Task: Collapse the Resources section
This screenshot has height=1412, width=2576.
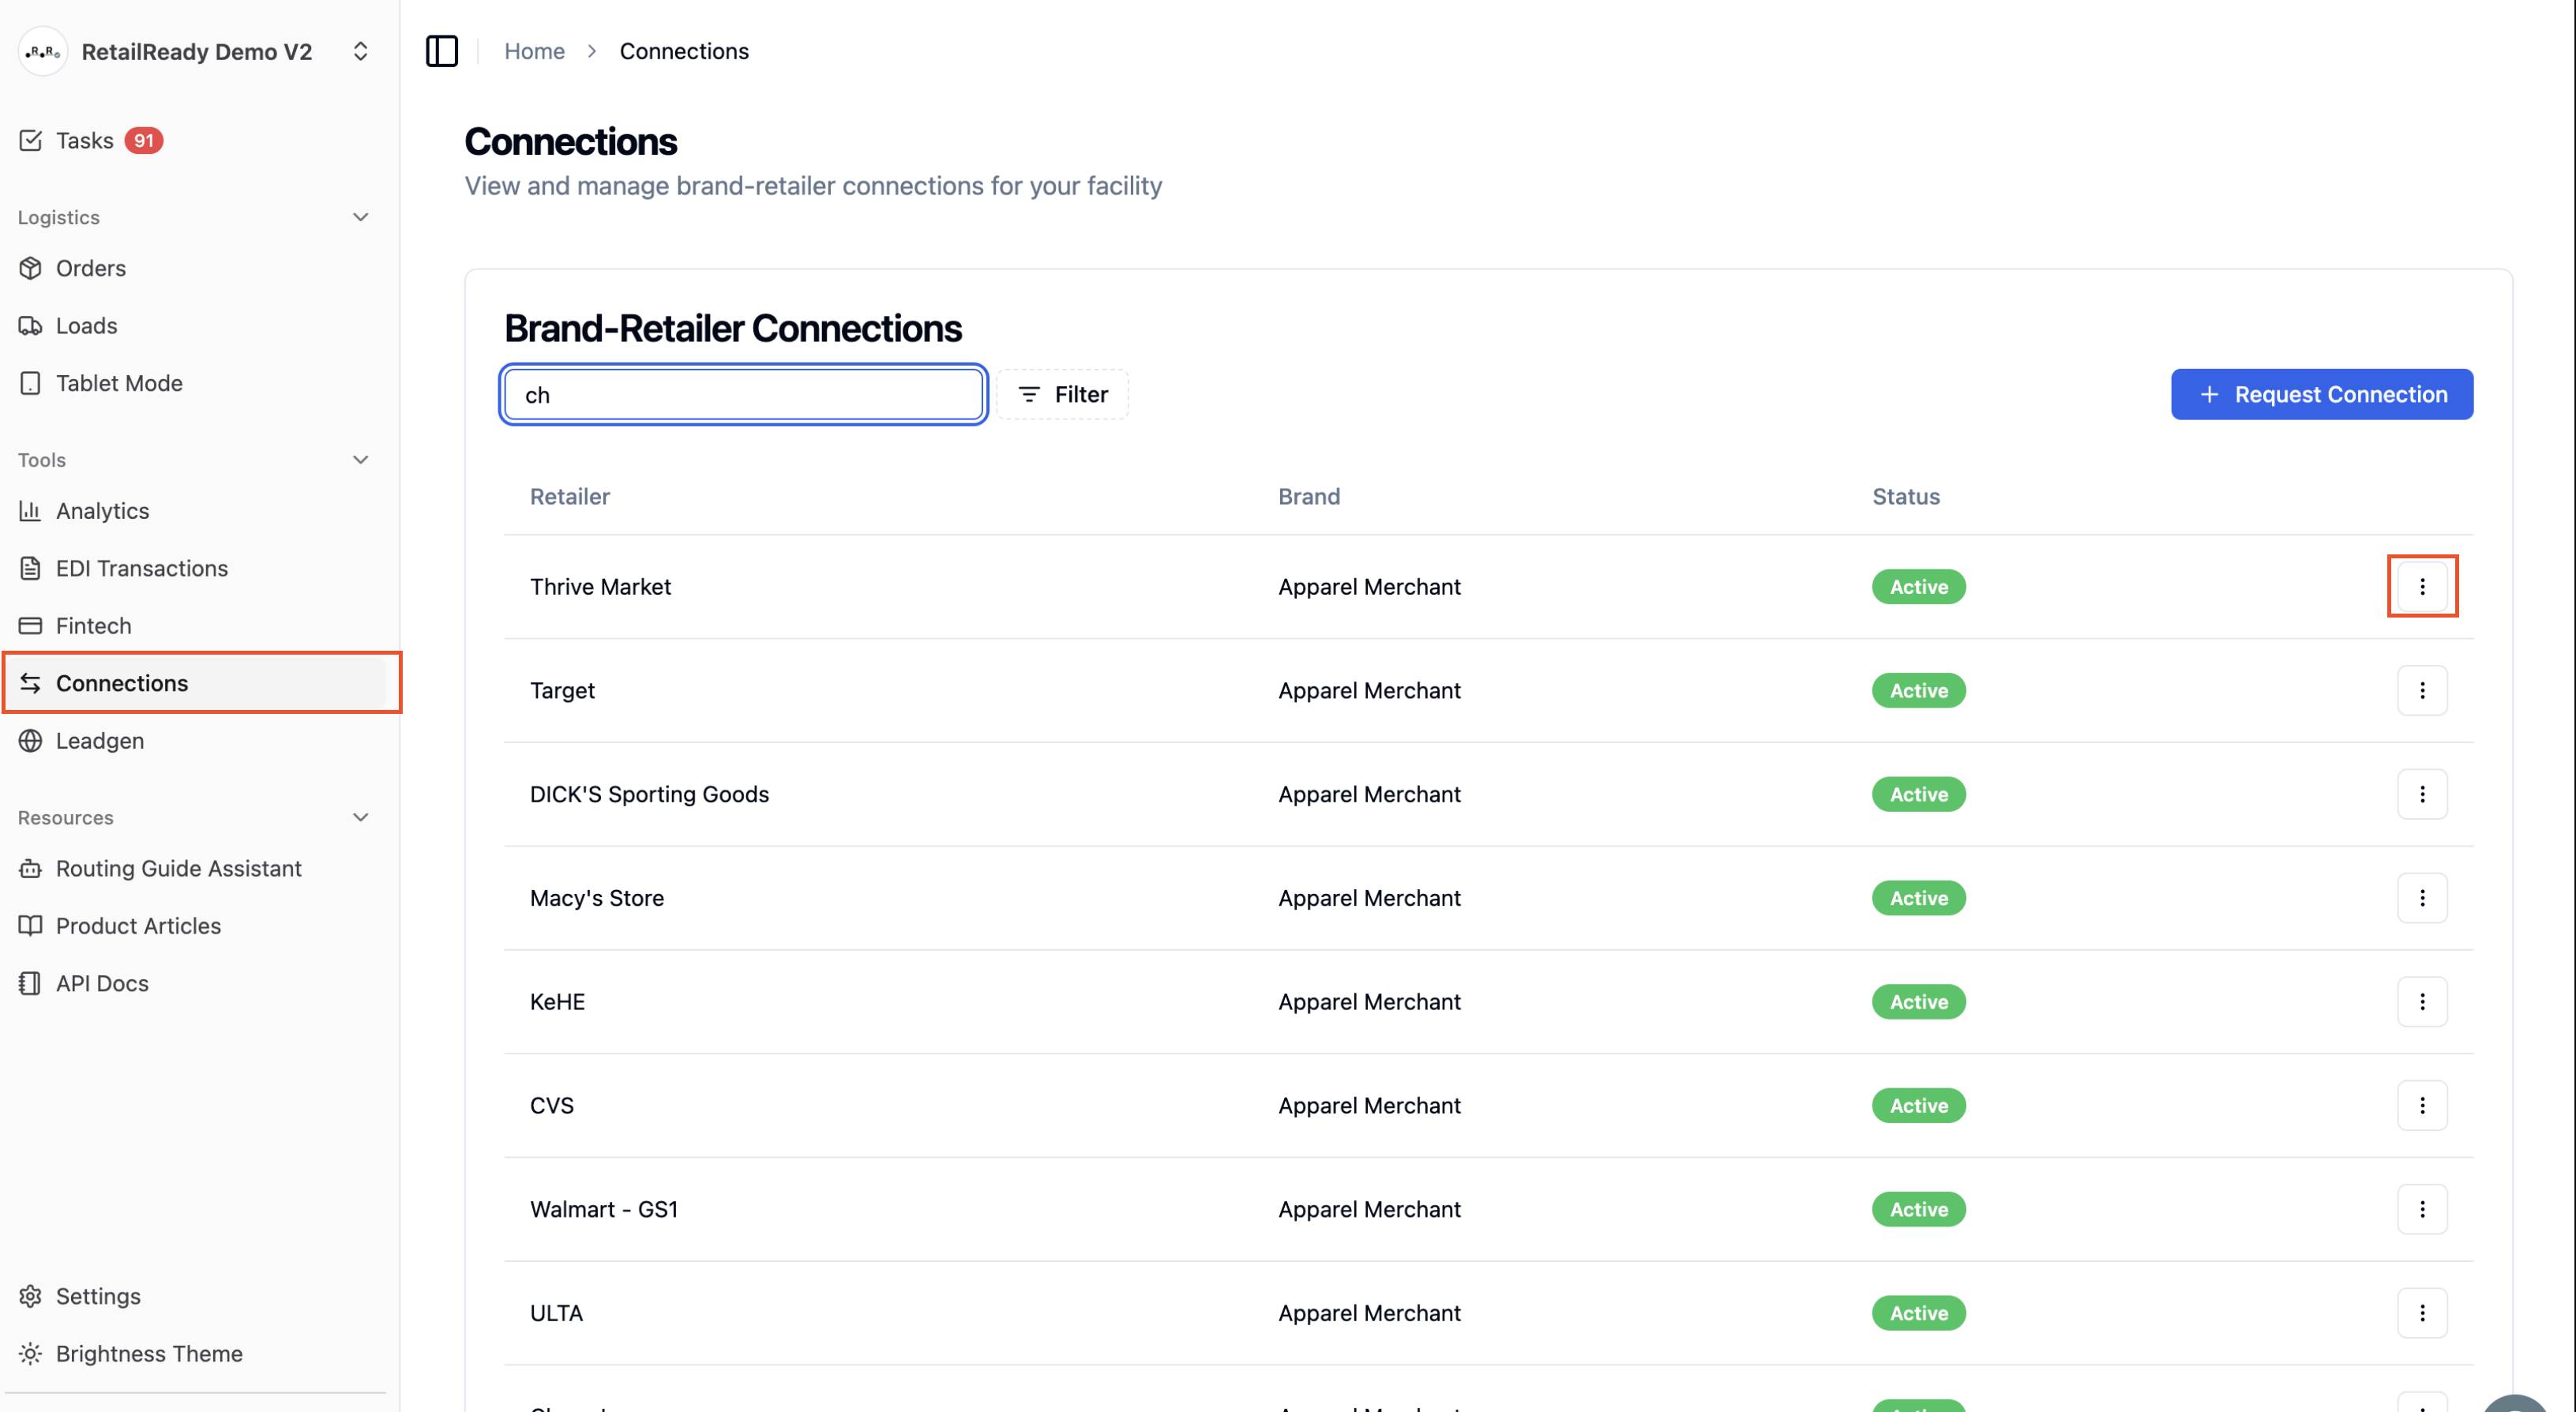Action: (361, 817)
